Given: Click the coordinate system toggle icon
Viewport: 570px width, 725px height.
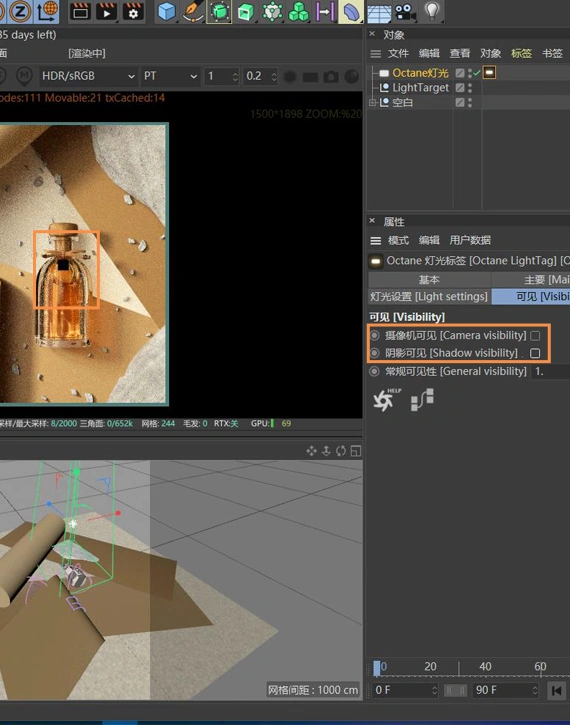Looking at the screenshot, I should (47, 11).
